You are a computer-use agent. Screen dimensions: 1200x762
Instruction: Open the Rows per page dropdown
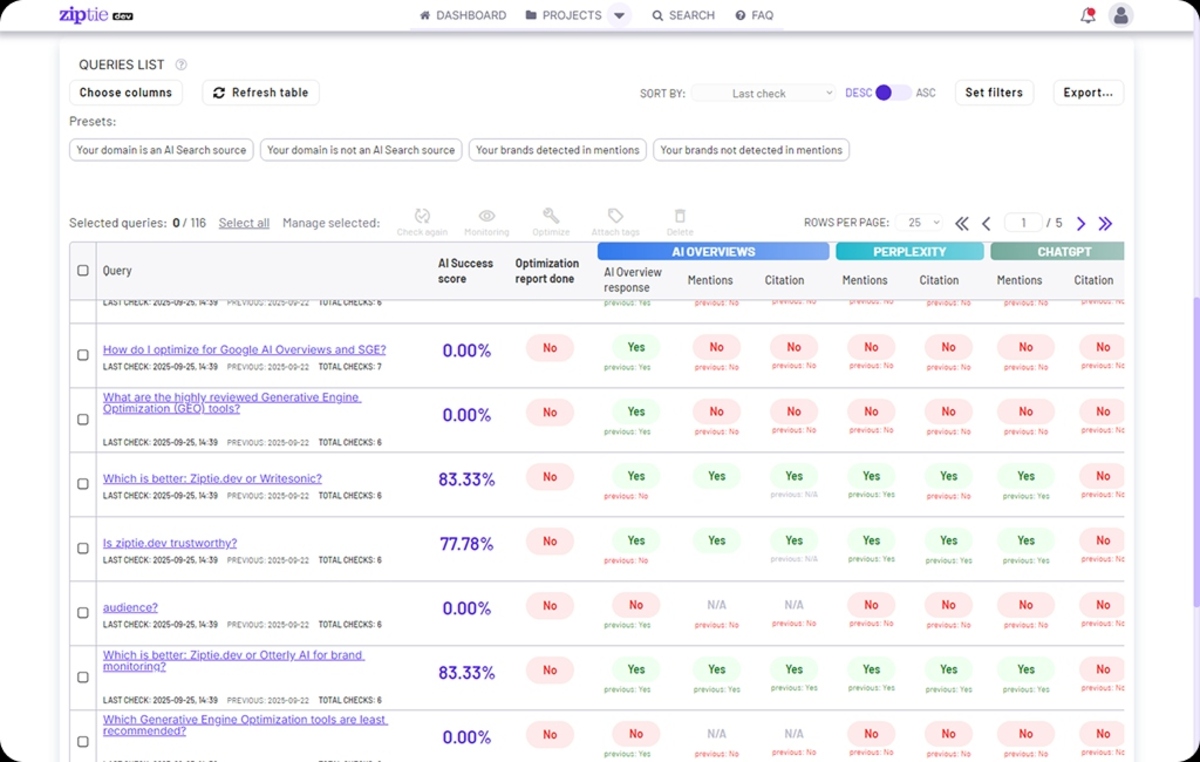point(919,223)
